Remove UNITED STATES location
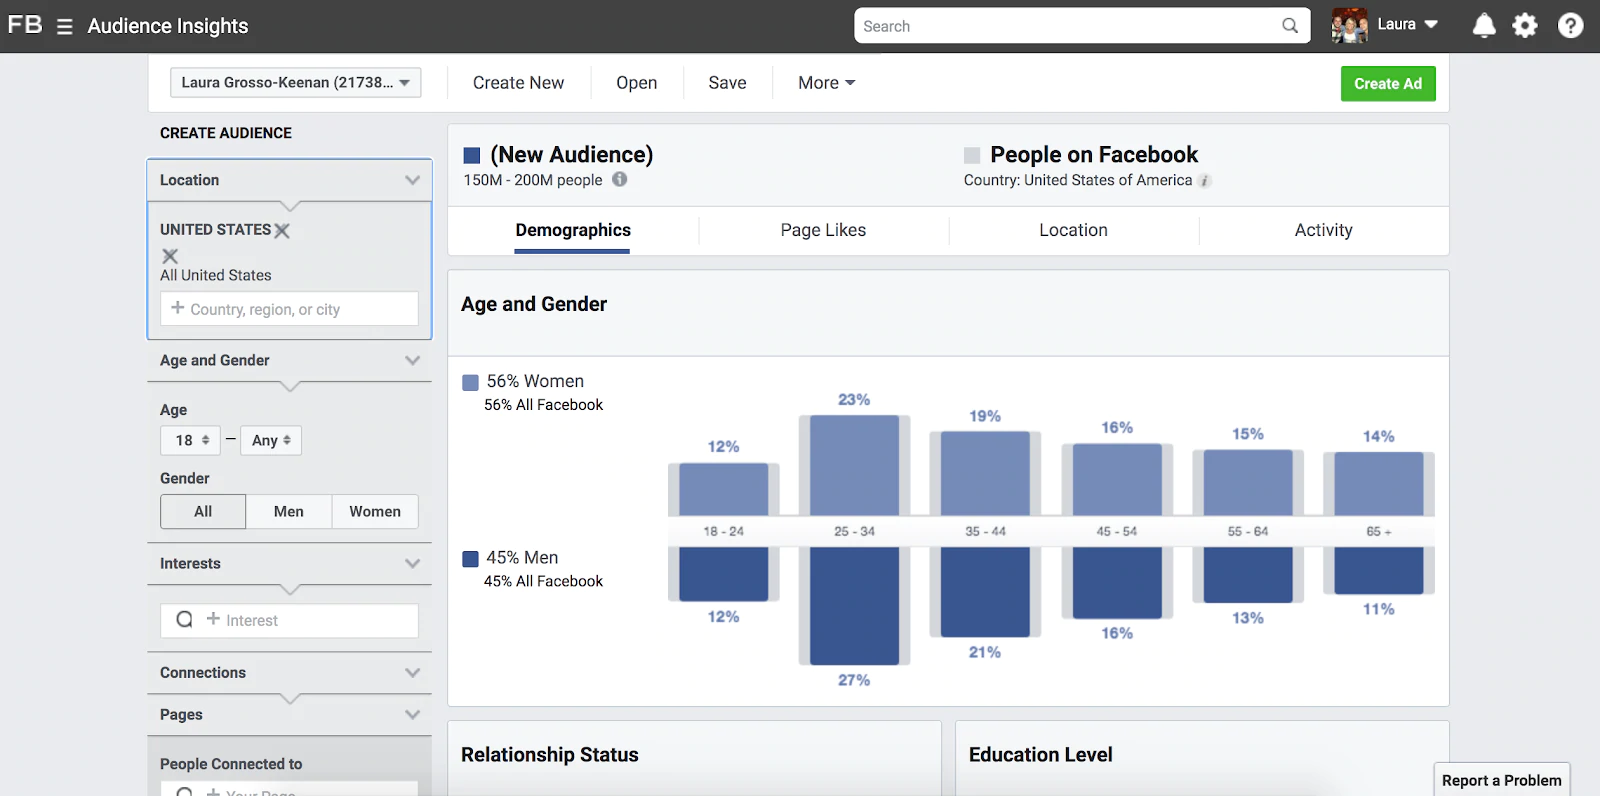Screen dimensions: 1600x796 pyautogui.click(x=283, y=231)
